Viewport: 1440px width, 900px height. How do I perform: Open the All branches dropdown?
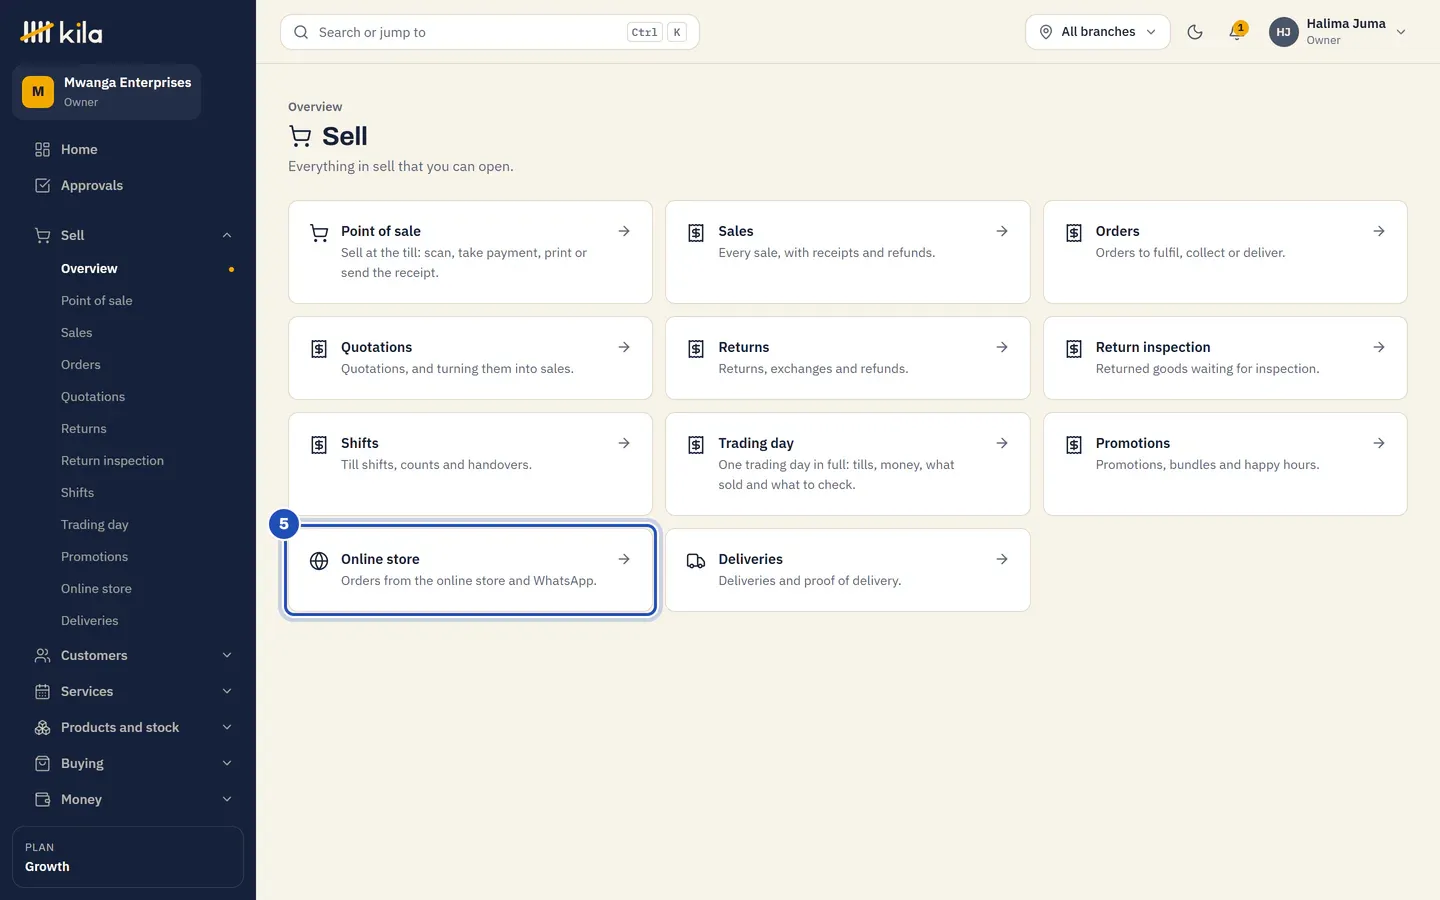point(1097,32)
